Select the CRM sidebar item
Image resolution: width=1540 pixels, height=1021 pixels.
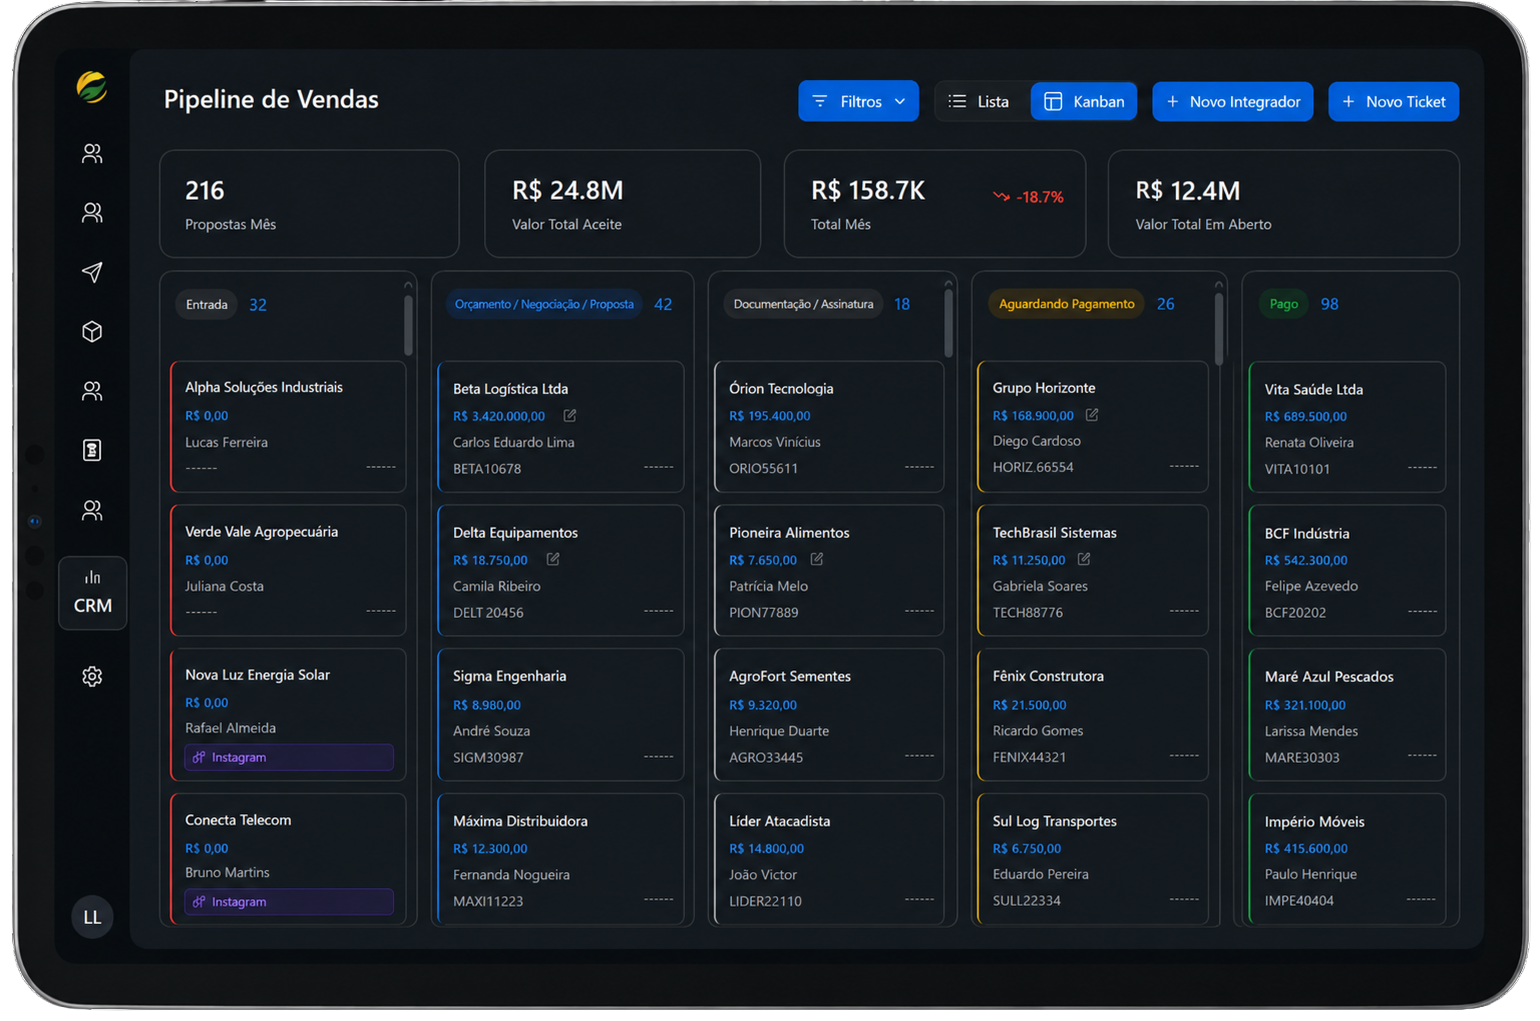click(x=93, y=593)
